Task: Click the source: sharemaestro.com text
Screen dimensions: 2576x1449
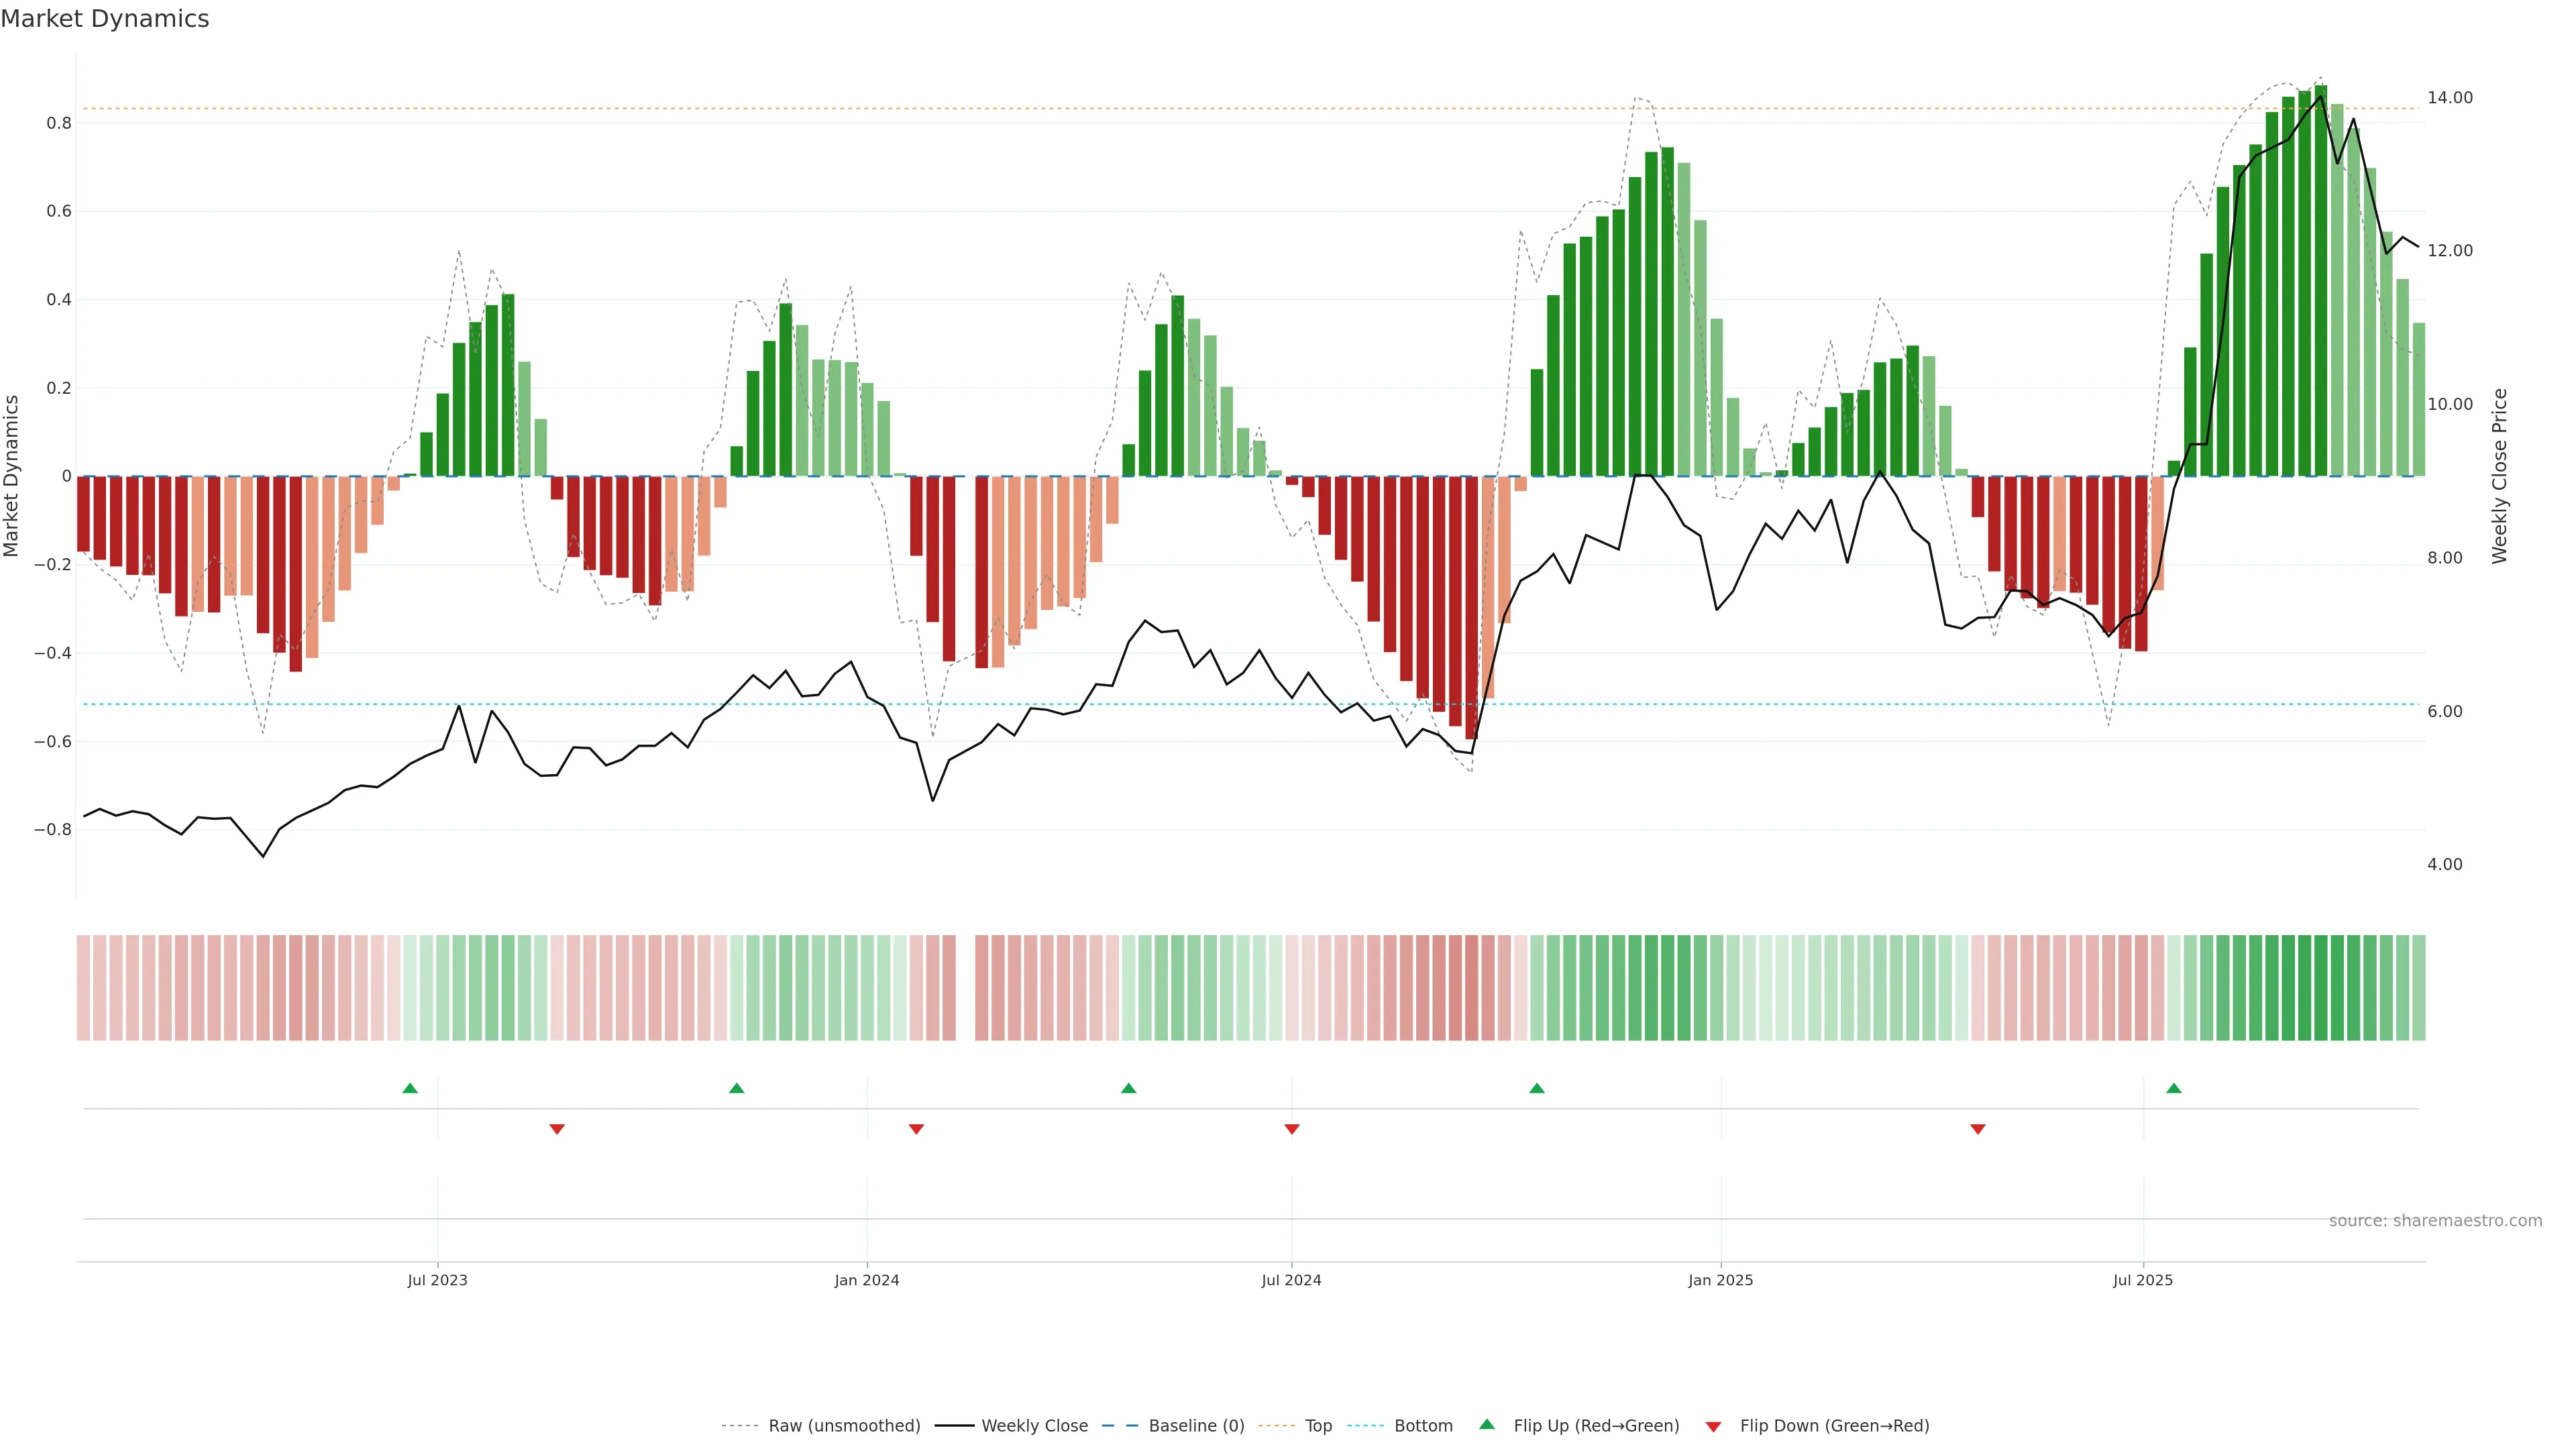Action: 2435,1221
